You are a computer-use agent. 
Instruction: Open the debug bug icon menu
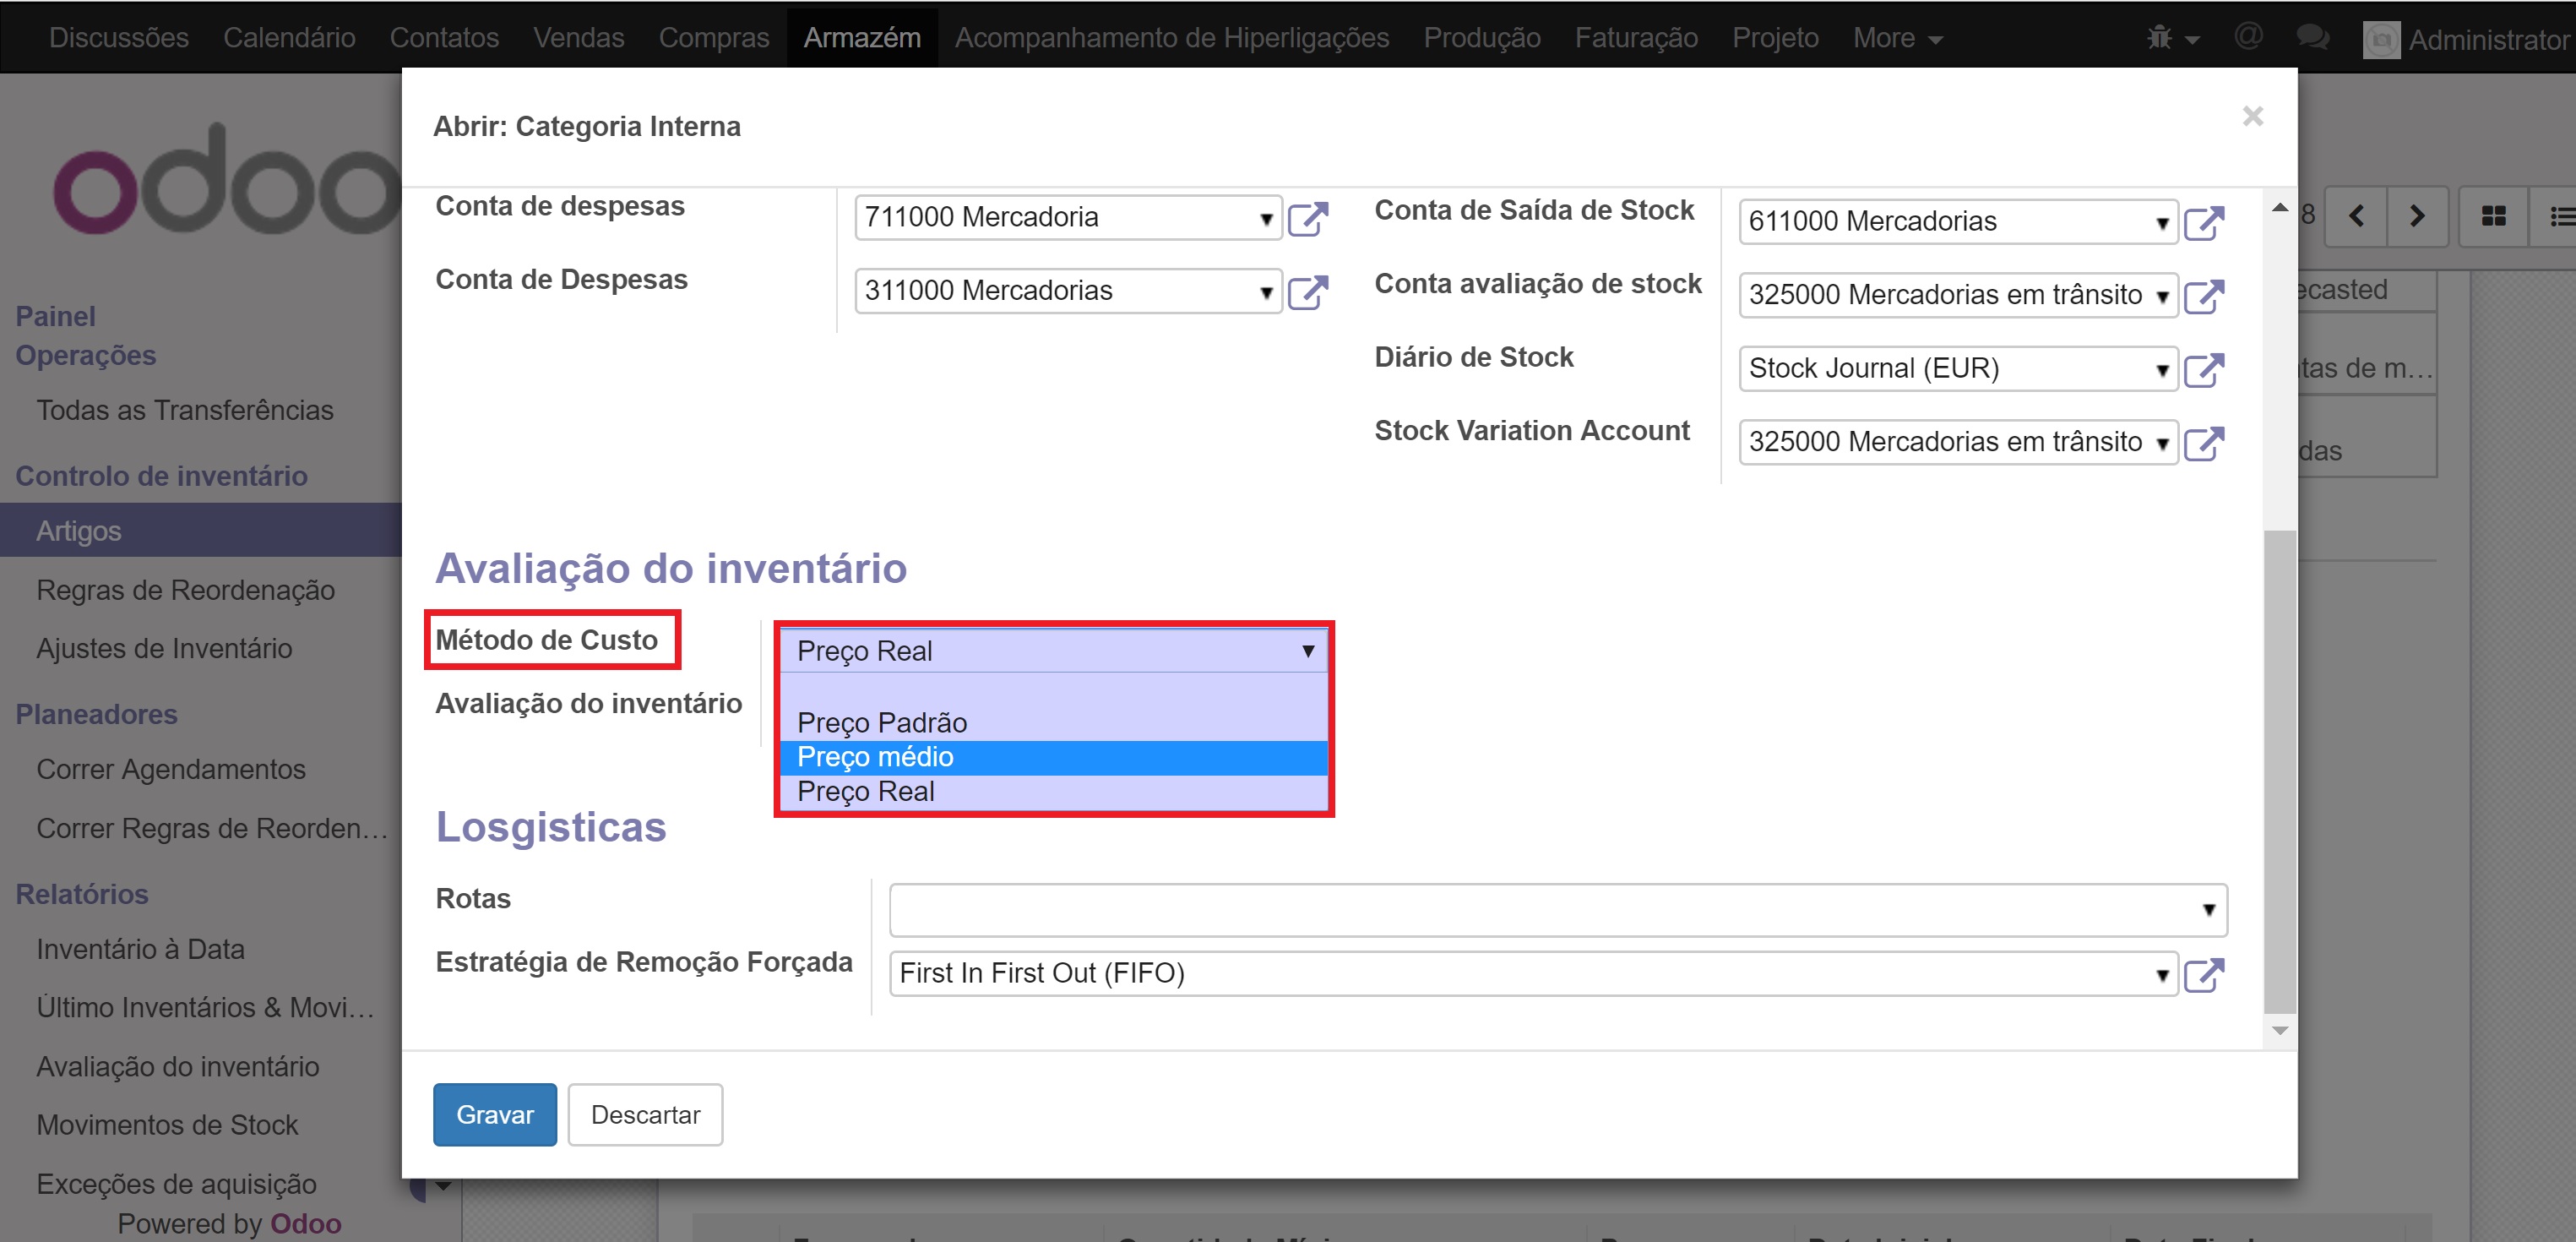click(2170, 38)
